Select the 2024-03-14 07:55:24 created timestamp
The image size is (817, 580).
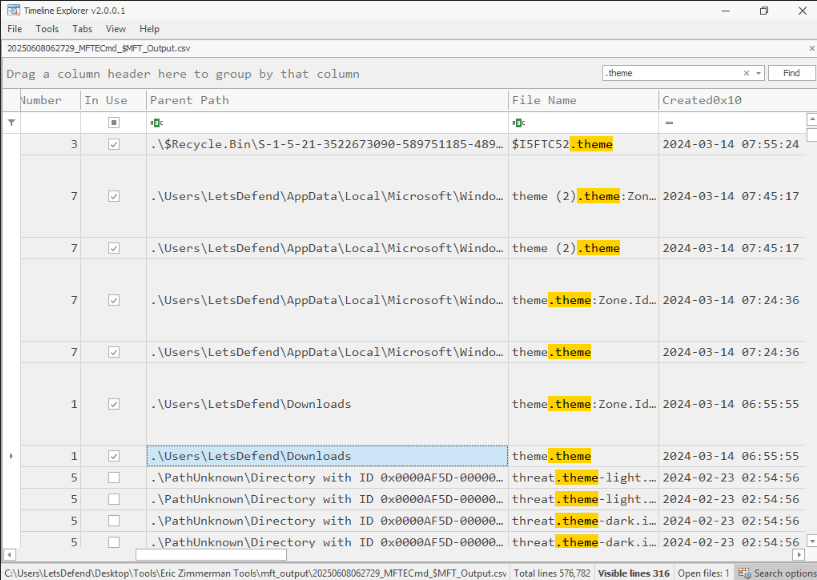coord(731,144)
